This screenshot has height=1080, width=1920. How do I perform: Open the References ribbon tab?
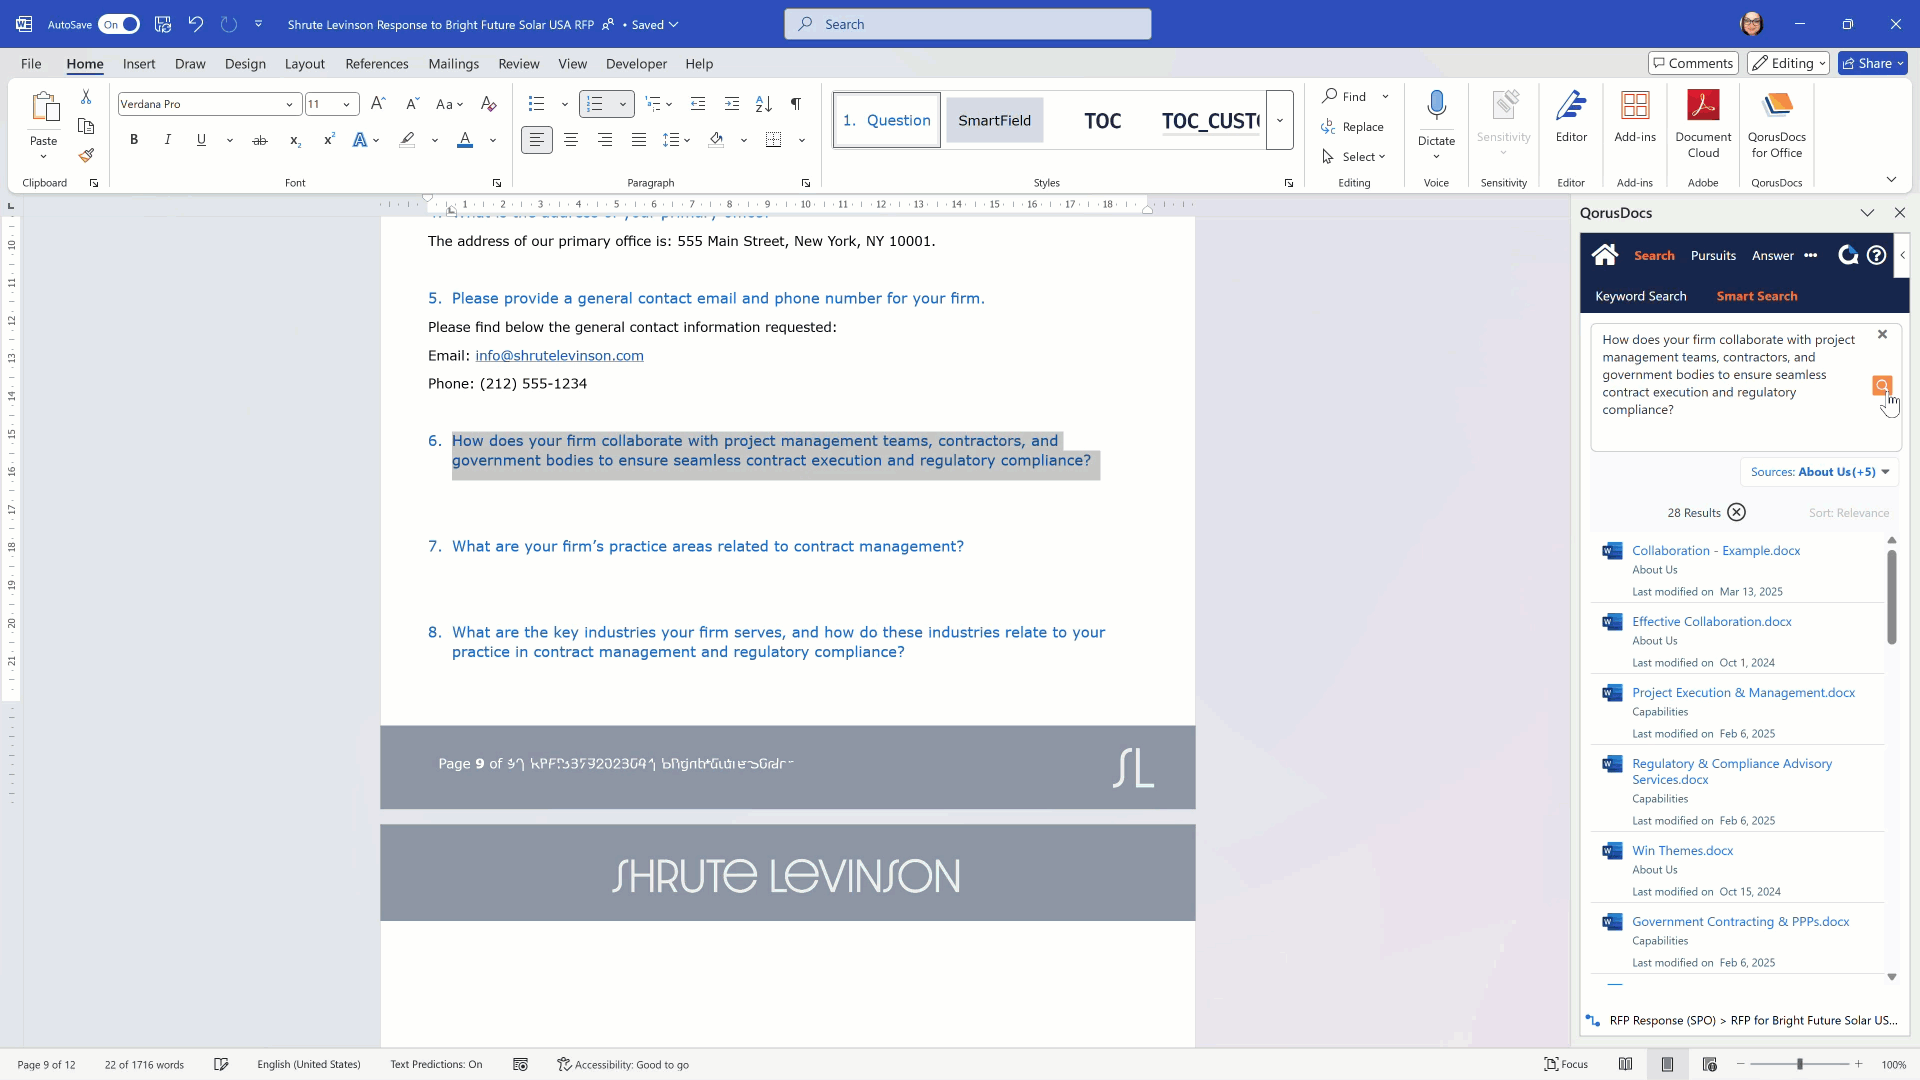pos(376,64)
